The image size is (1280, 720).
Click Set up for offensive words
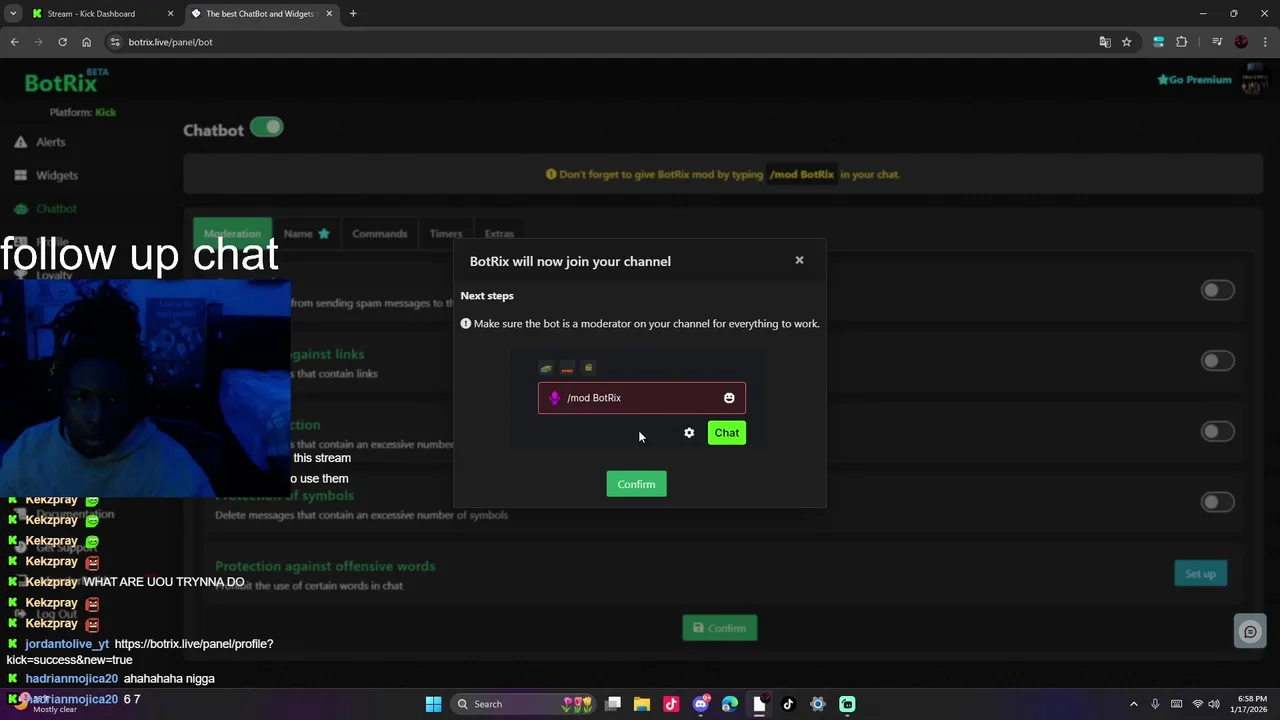pyautogui.click(x=1200, y=573)
